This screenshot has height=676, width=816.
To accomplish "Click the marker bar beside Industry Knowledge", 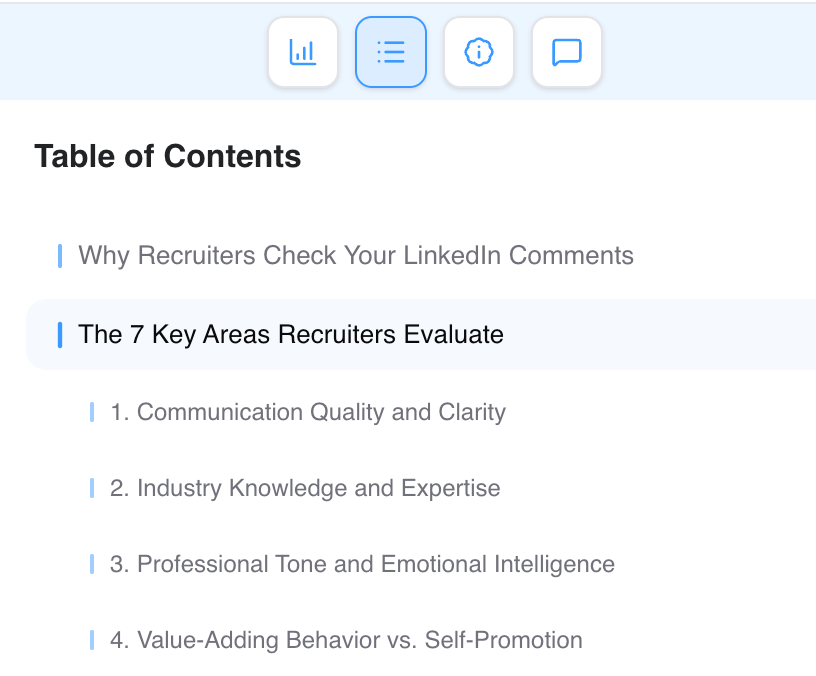I will point(92,488).
